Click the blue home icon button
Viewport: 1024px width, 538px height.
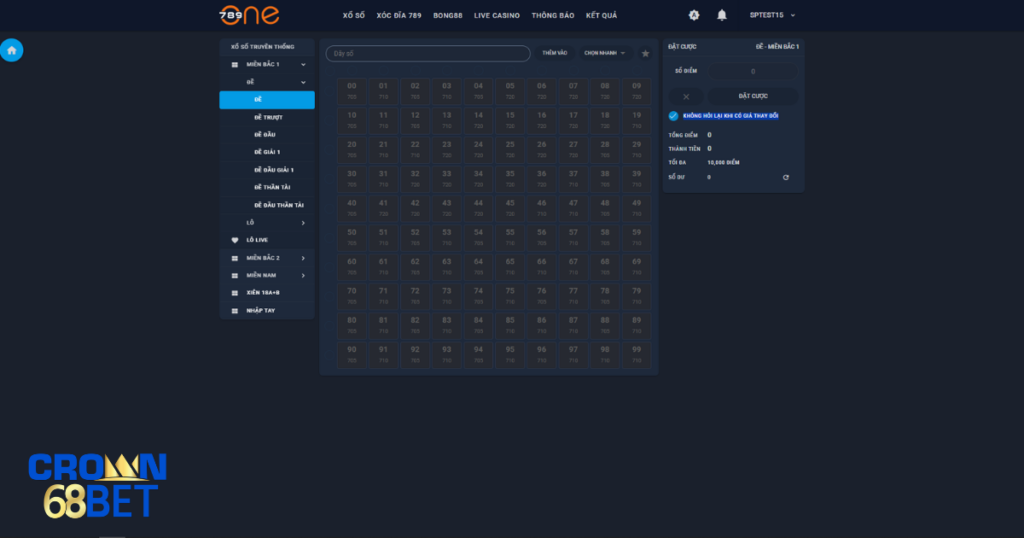pos(12,50)
